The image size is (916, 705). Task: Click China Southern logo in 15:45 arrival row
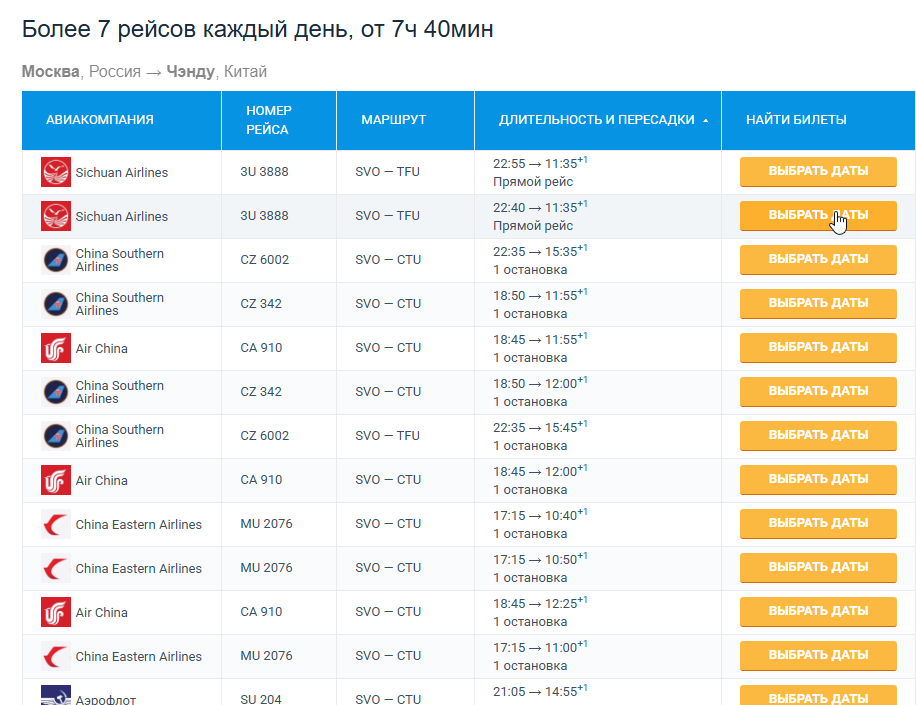pyautogui.click(x=56, y=436)
